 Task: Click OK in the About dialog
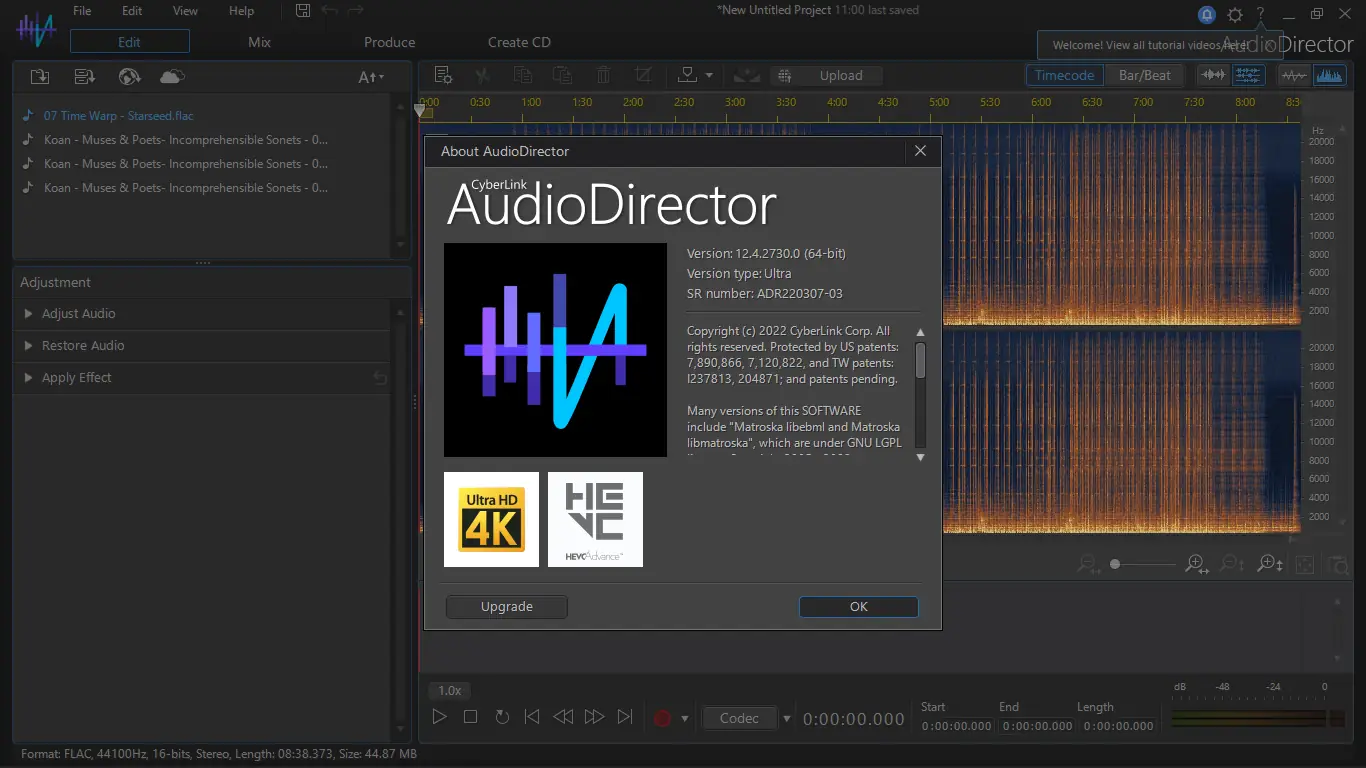click(858, 607)
